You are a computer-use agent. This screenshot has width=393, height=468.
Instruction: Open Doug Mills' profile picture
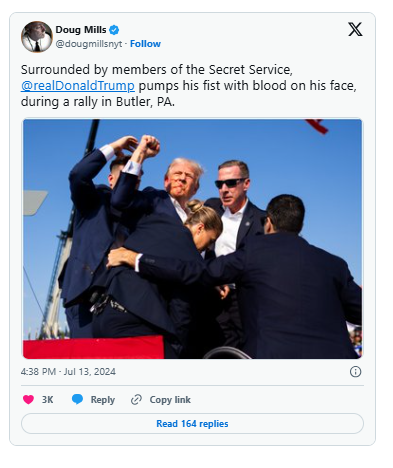click(37, 37)
